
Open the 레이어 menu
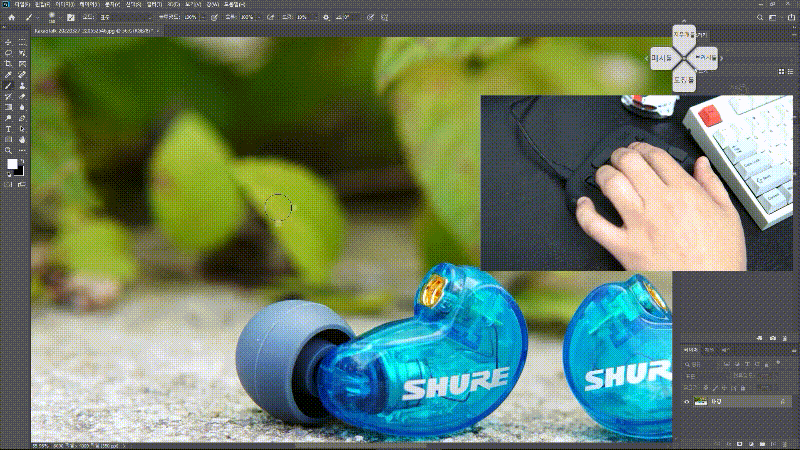click(88, 4)
